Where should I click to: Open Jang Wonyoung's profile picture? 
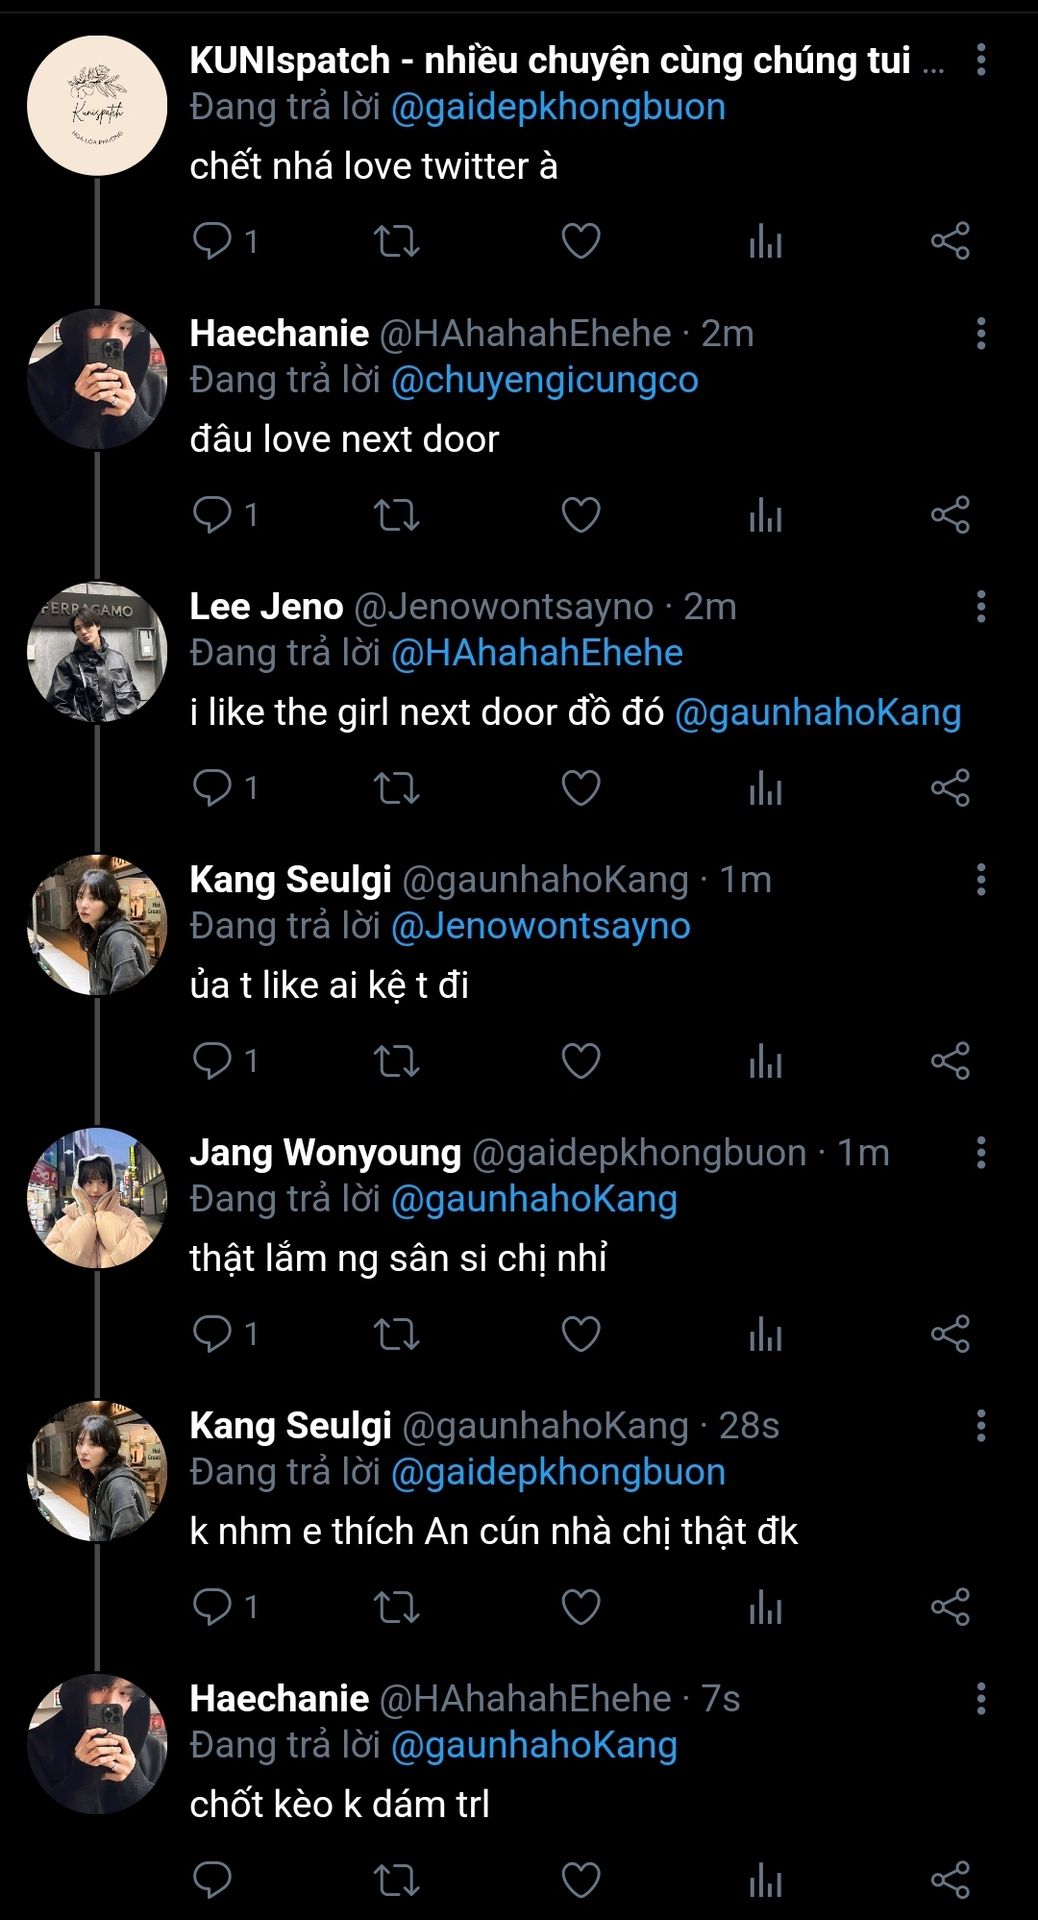(x=97, y=1198)
